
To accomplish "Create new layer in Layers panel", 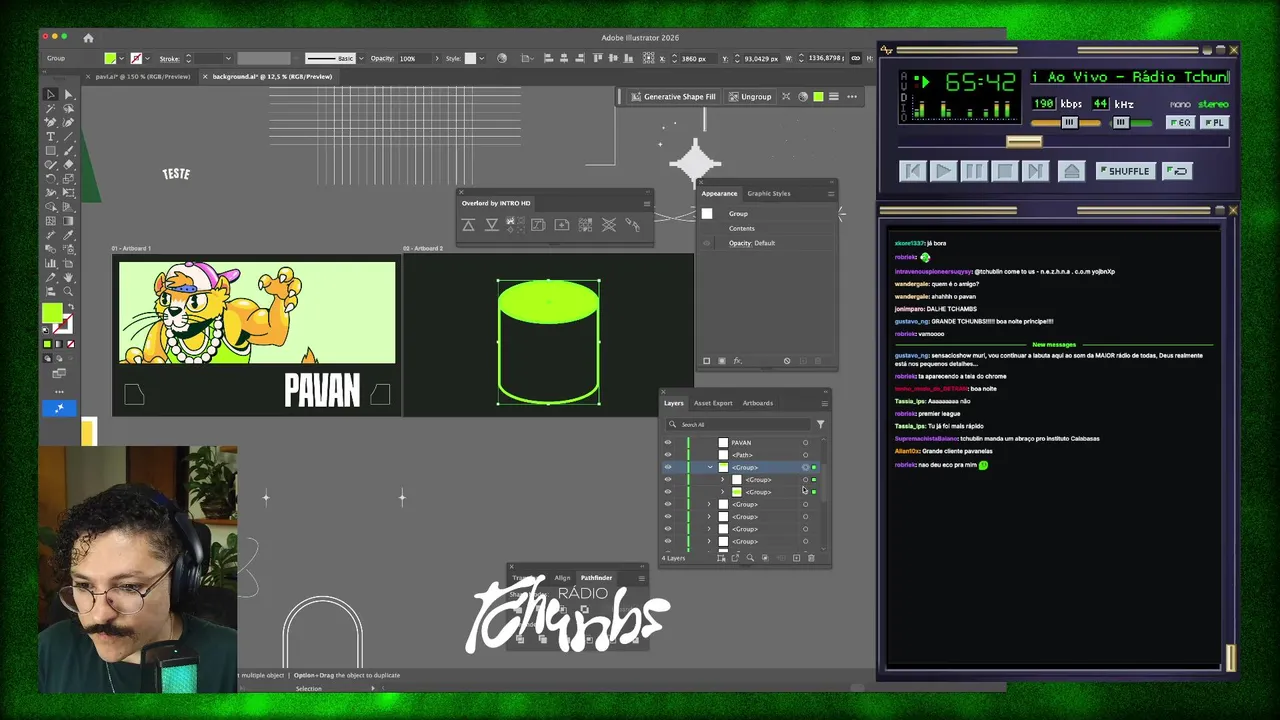I will click(796, 558).
